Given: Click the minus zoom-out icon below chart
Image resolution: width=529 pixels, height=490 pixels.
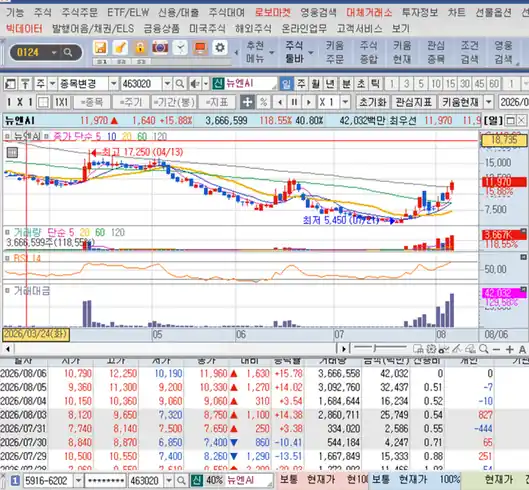Looking at the screenshot, I should click(496, 349).
